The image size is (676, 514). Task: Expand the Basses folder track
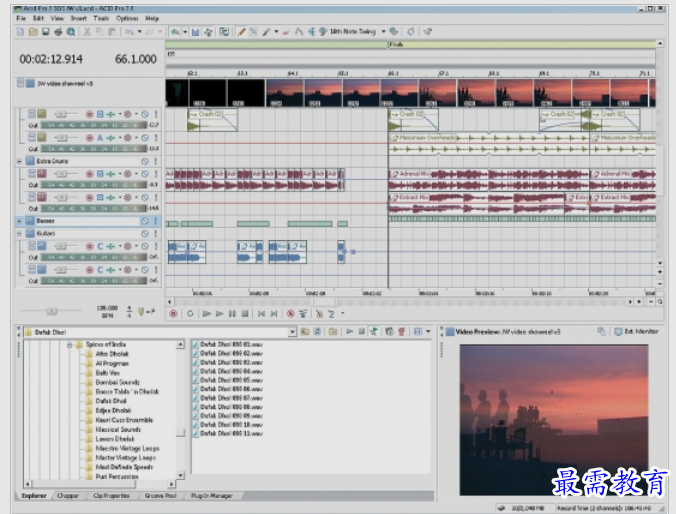pyautogui.click(x=19, y=221)
